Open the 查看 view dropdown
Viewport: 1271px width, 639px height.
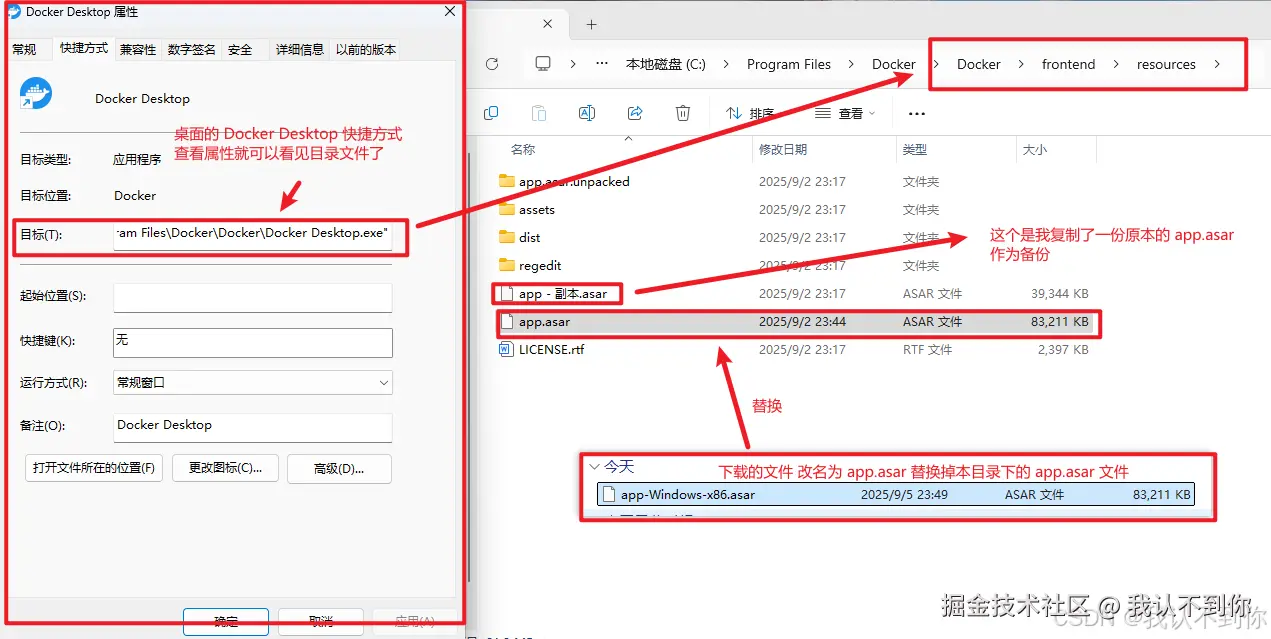(x=845, y=113)
